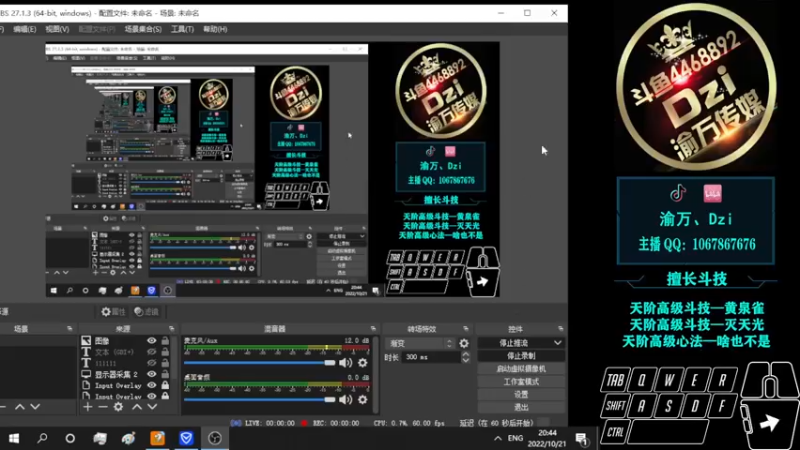Adjust the 麦克风/Aux volume slider

coord(259,363)
